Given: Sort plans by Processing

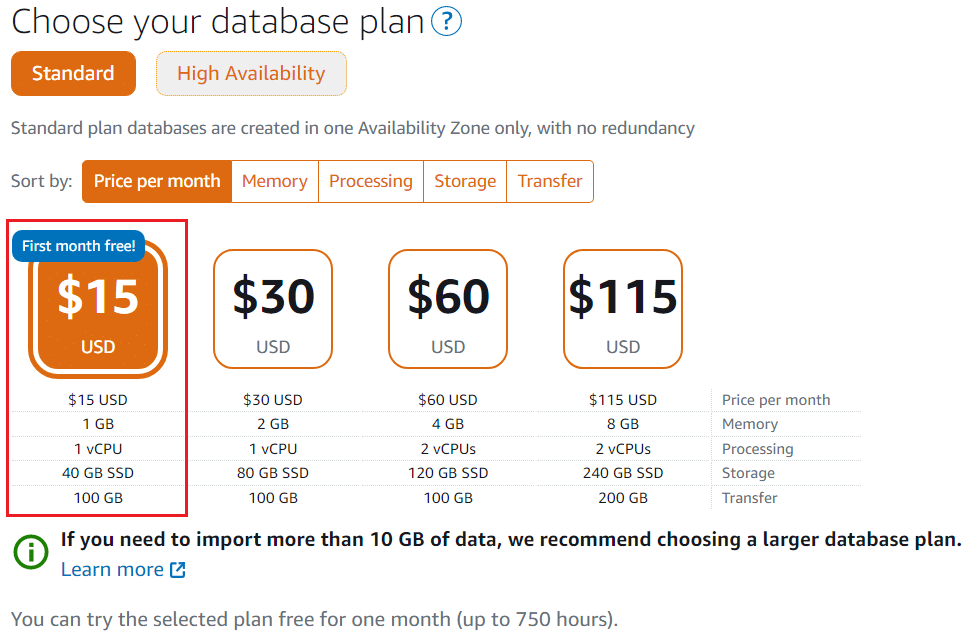Looking at the screenshot, I should coord(371,181).
